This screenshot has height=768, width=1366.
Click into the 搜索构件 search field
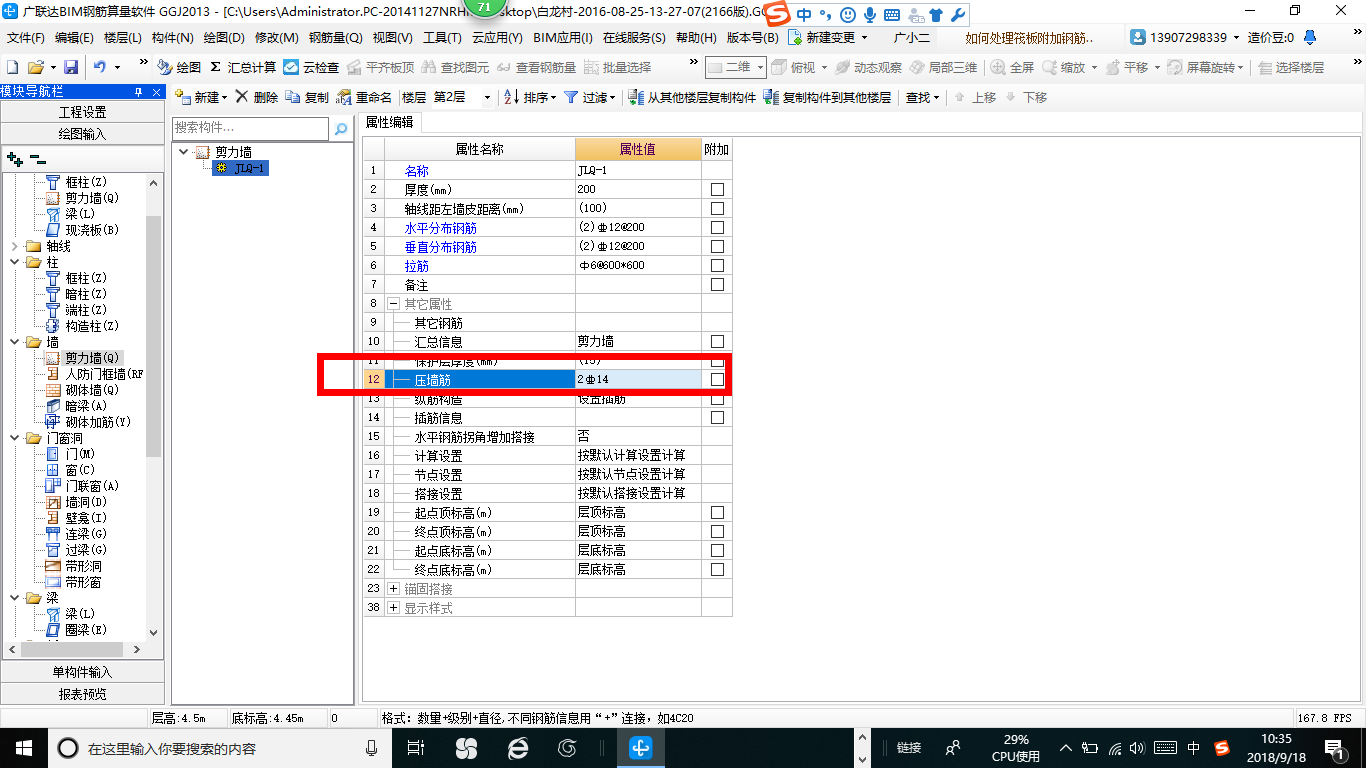(250, 128)
